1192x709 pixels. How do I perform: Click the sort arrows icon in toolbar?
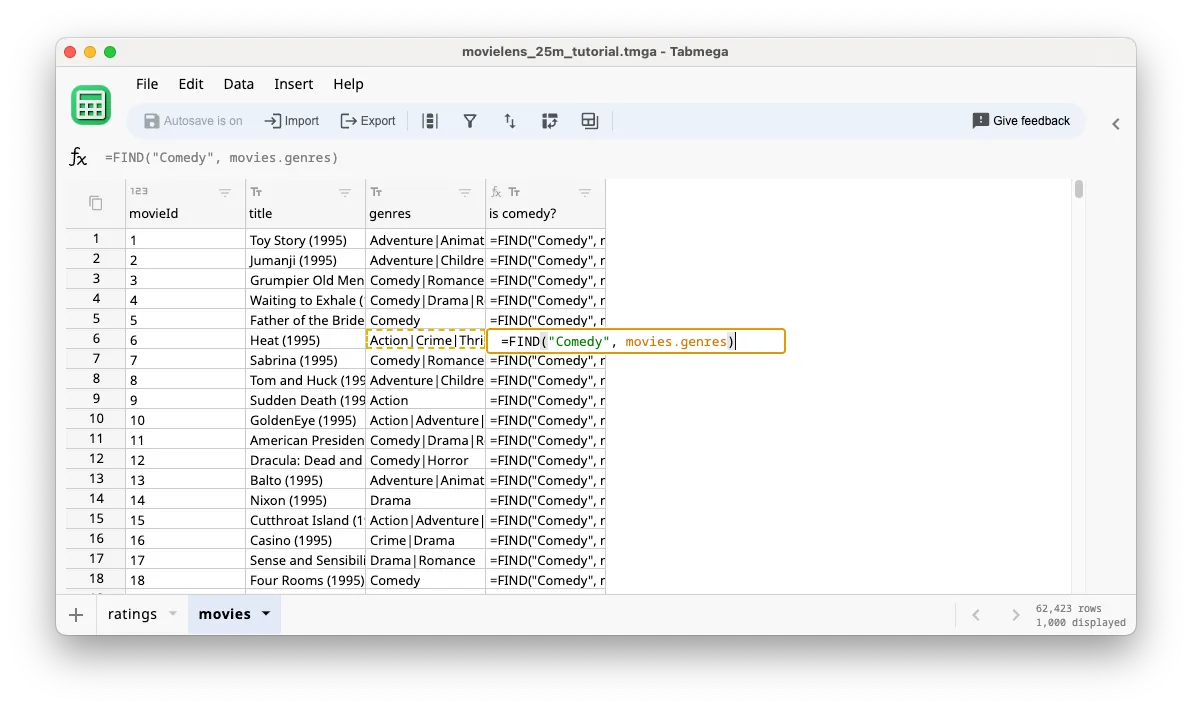point(510,120)
